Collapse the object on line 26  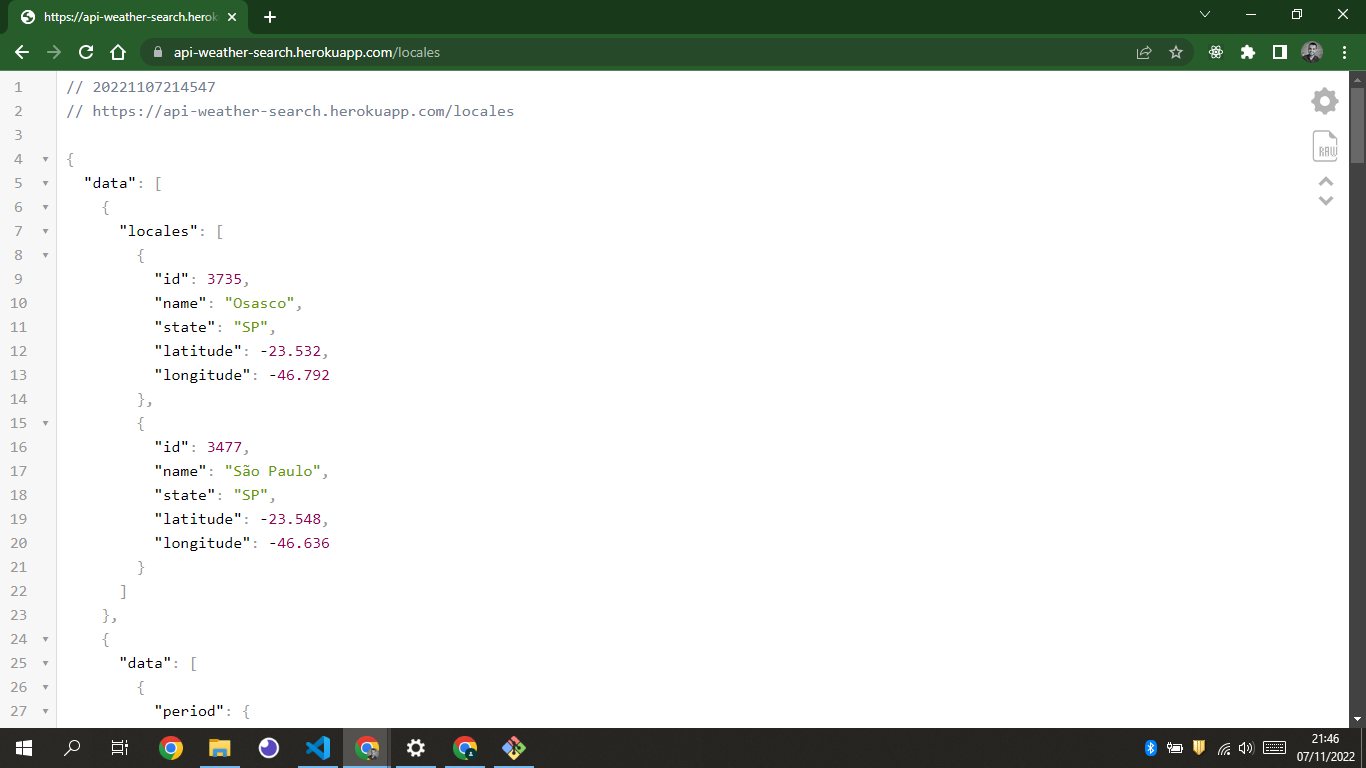[45, 687]
